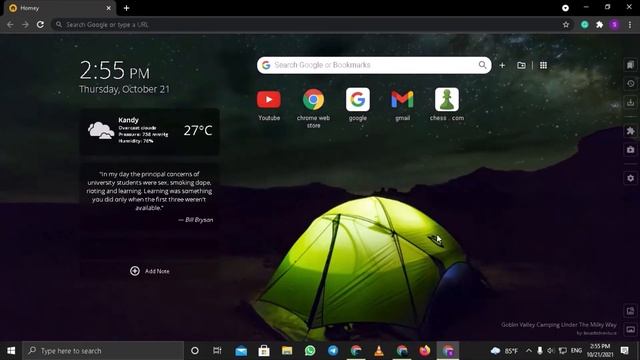Bookmark this page with the star icon
This screenshot has width=640, height=360.
tap(566, 24)
